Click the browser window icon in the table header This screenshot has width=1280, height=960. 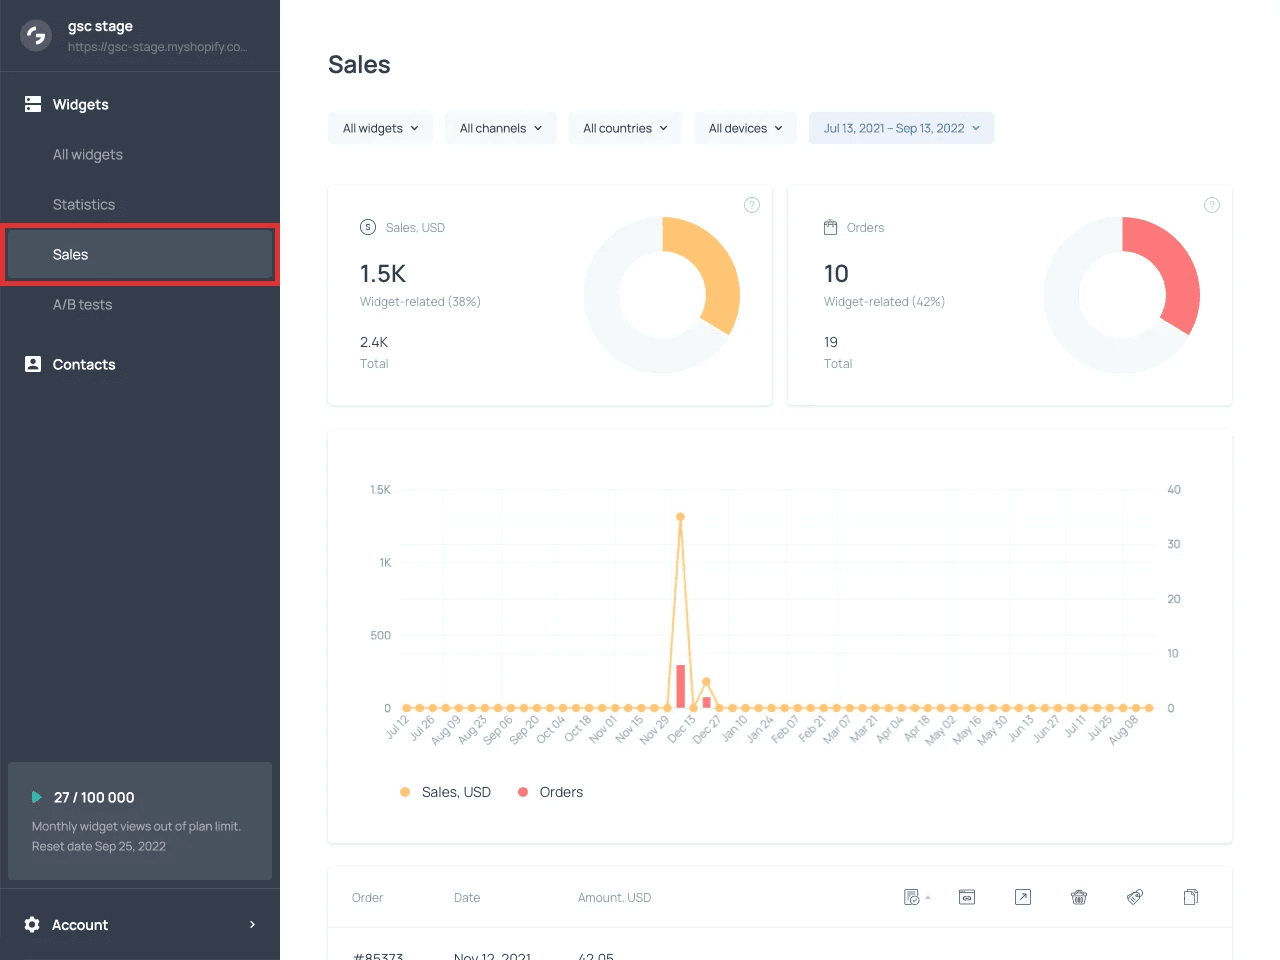point(967,897)
